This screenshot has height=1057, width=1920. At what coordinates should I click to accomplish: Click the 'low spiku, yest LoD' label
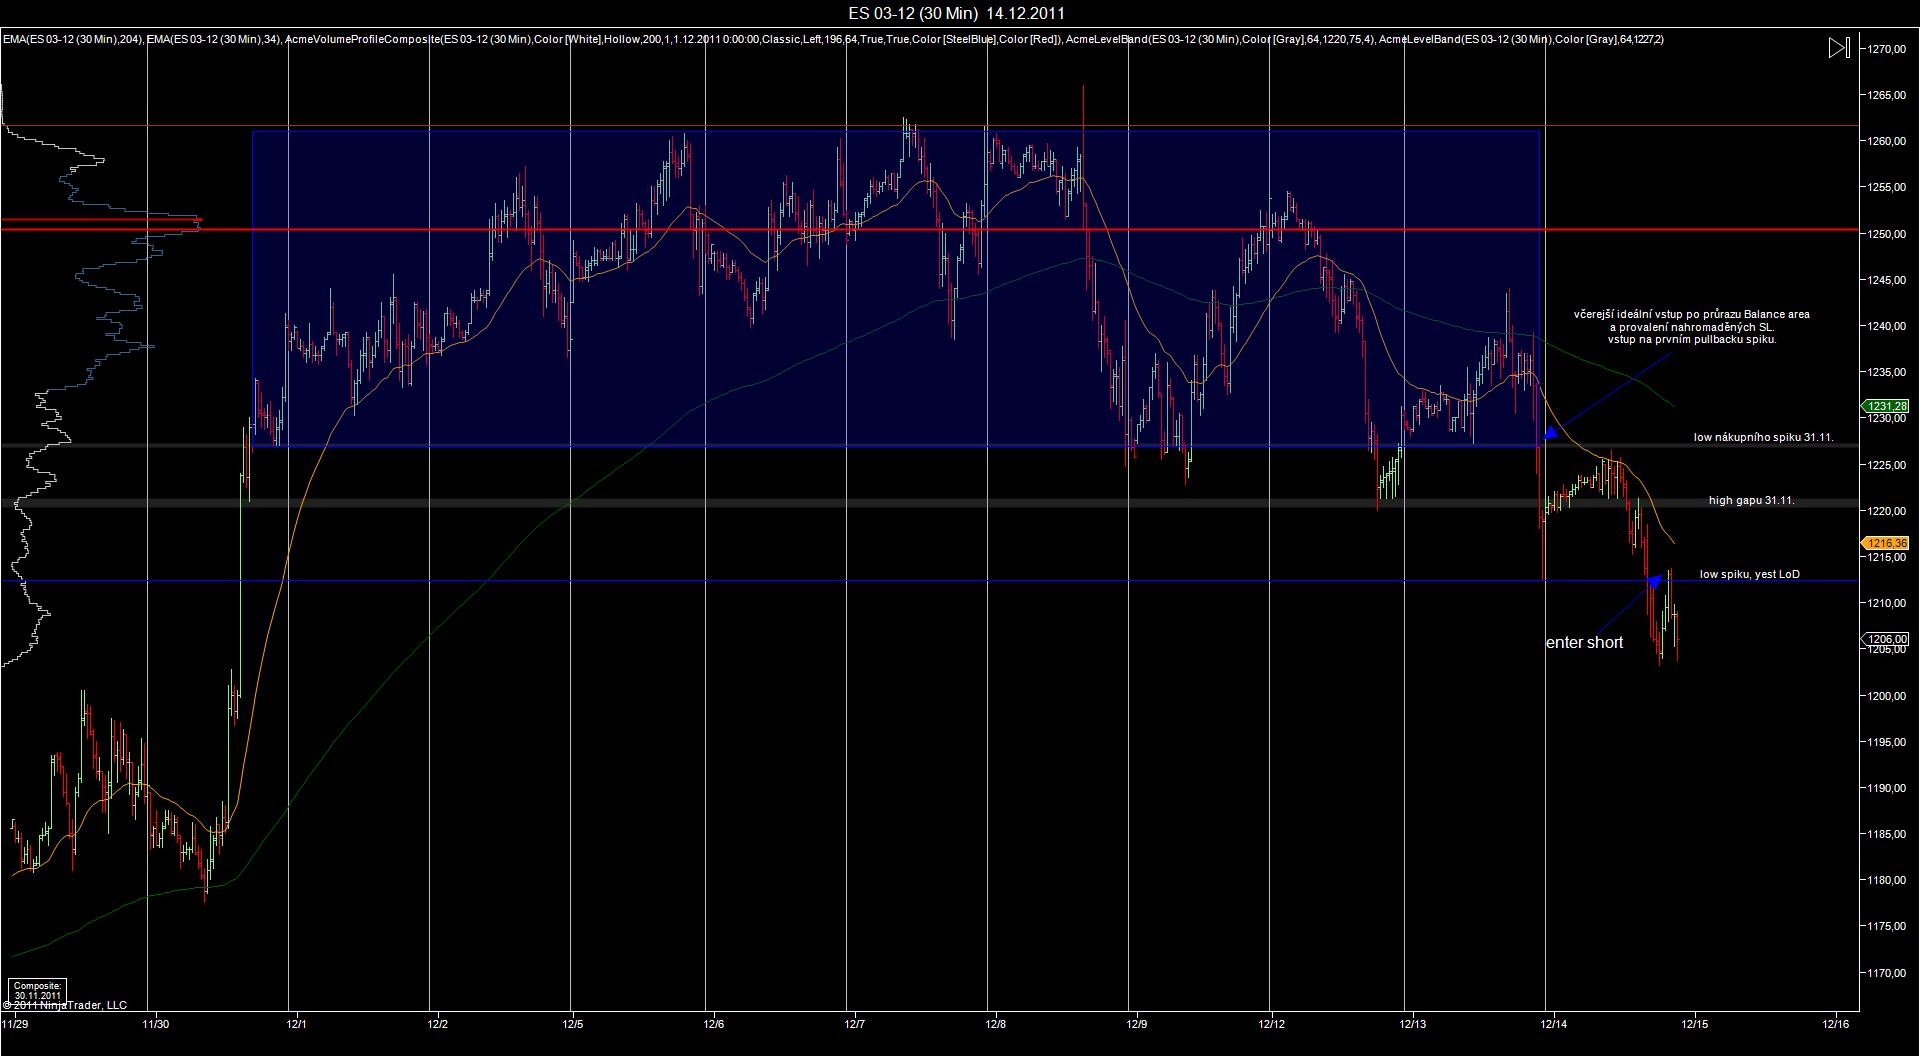1749,575
